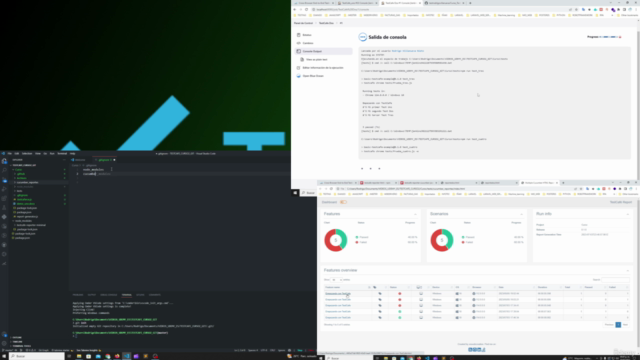This screenshot has width=640, height=360.
Task: Reload the TestCafe report browser page
Action: tap(331, 189)
